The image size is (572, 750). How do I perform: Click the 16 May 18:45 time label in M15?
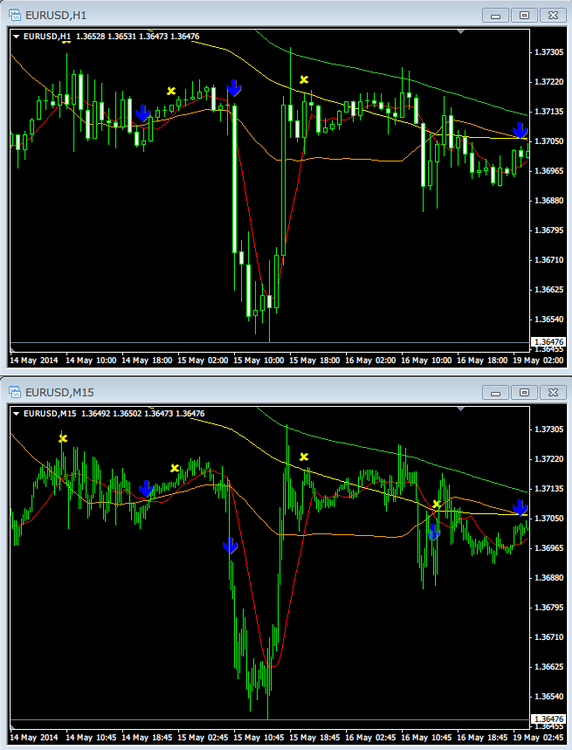tap(482, 738)
